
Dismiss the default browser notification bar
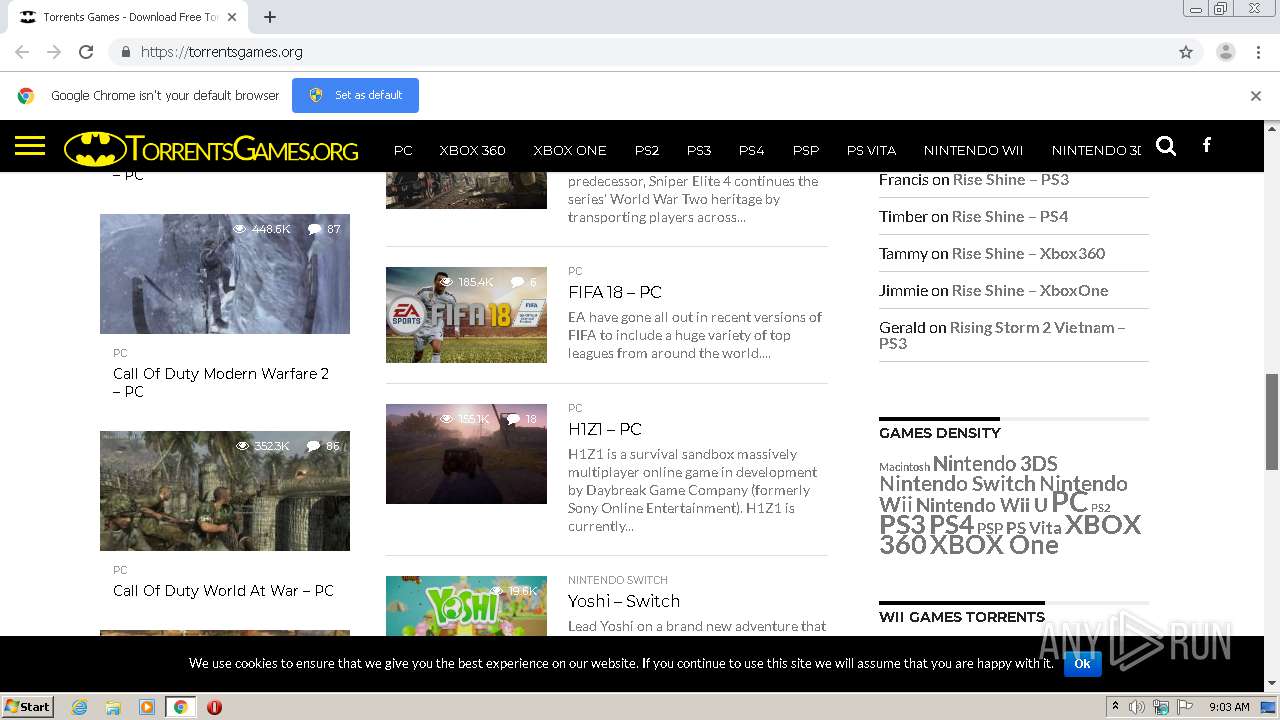tap(1255, 96)
